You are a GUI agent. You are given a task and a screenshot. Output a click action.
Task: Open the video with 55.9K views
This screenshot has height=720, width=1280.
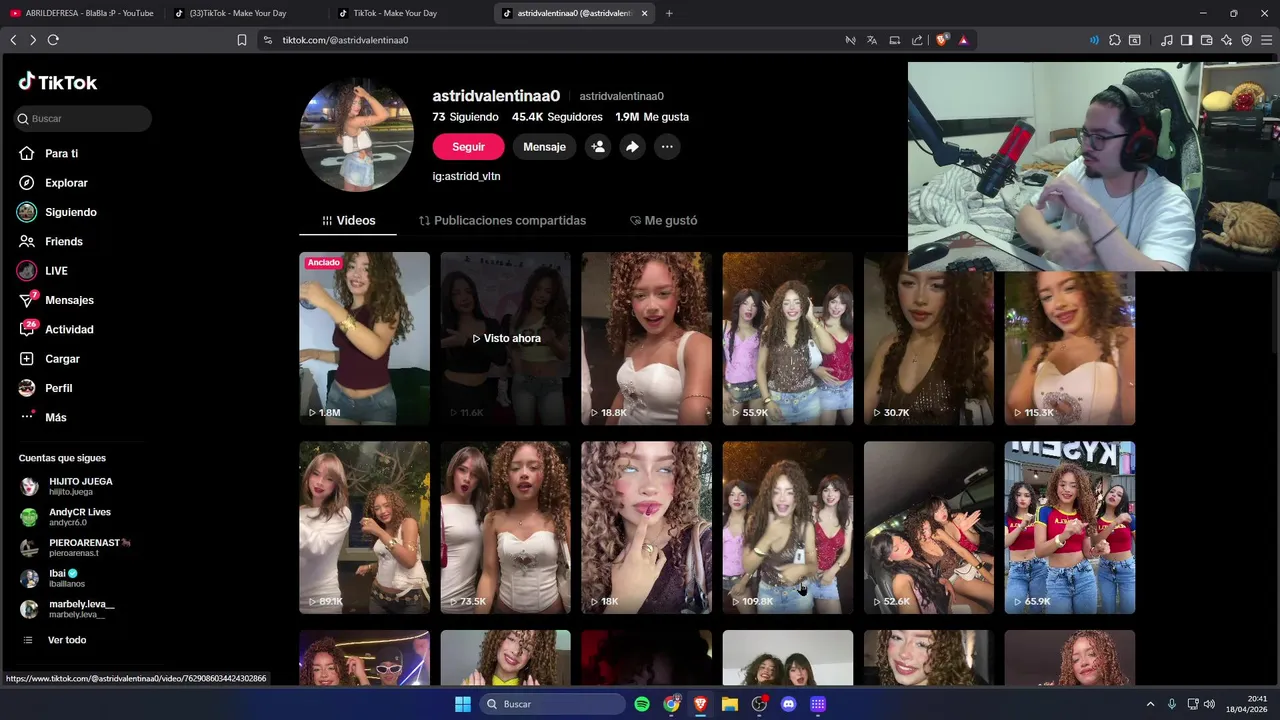788,338
